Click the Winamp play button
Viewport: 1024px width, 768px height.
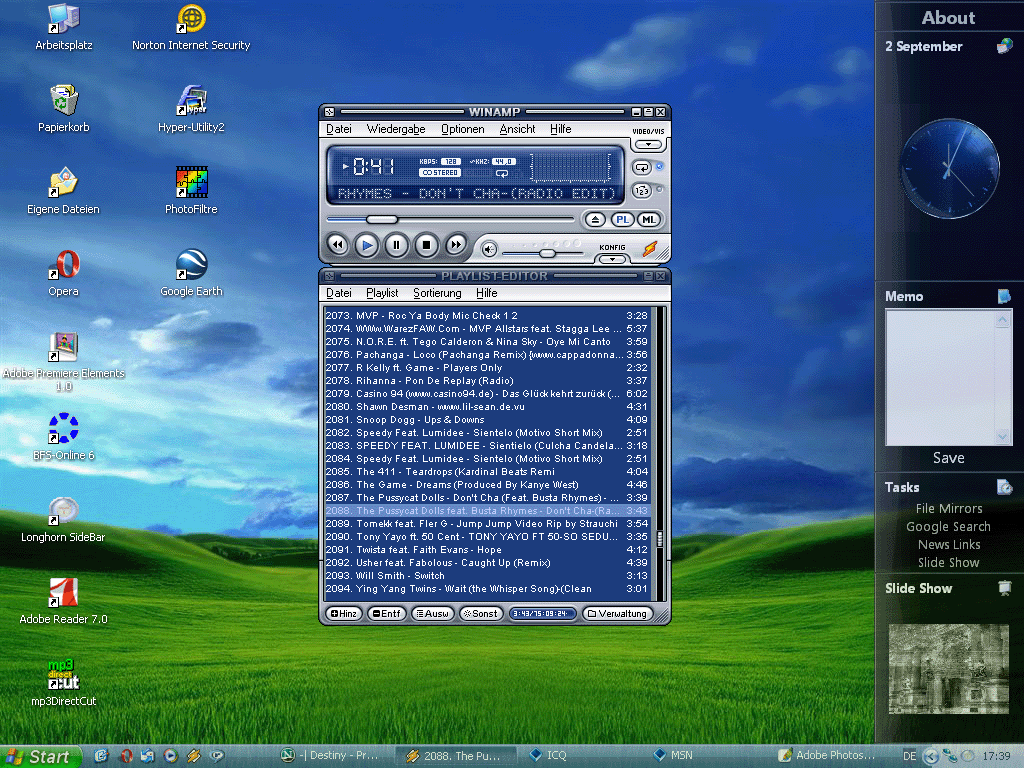(x=367, y=246)
